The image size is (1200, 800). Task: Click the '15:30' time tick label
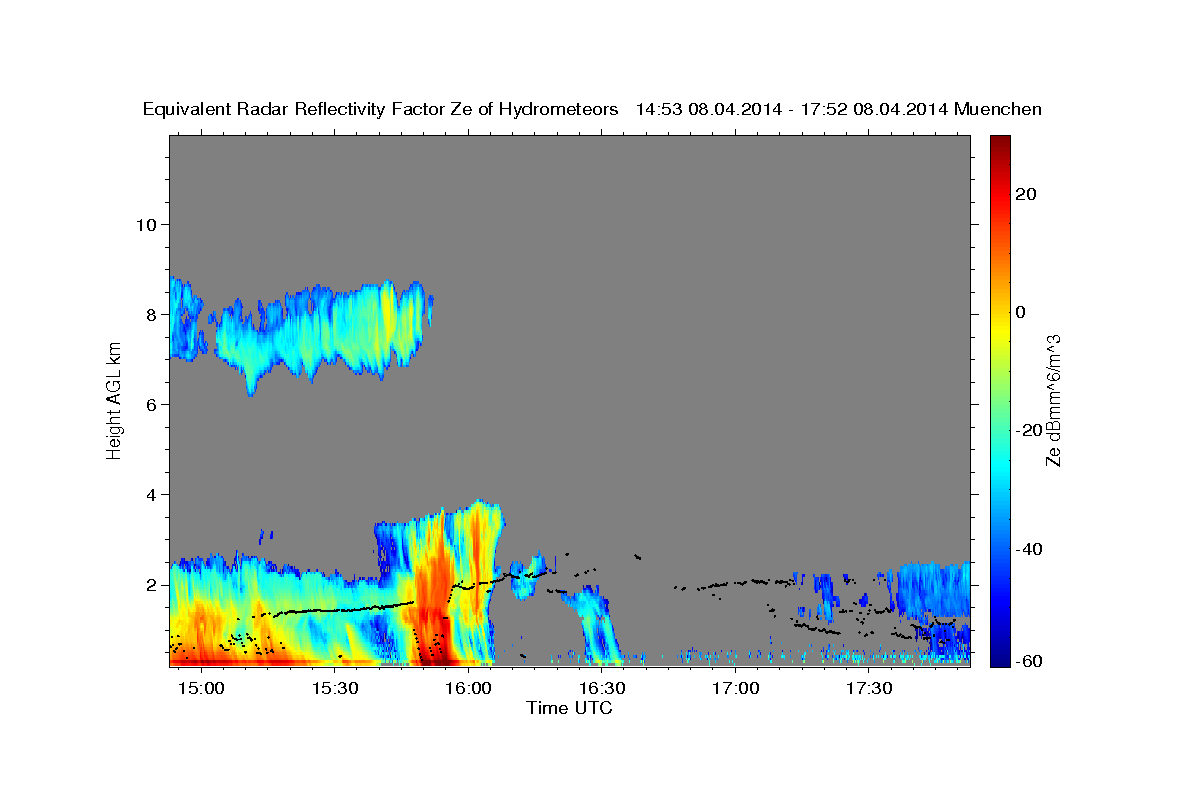[335, 688]
